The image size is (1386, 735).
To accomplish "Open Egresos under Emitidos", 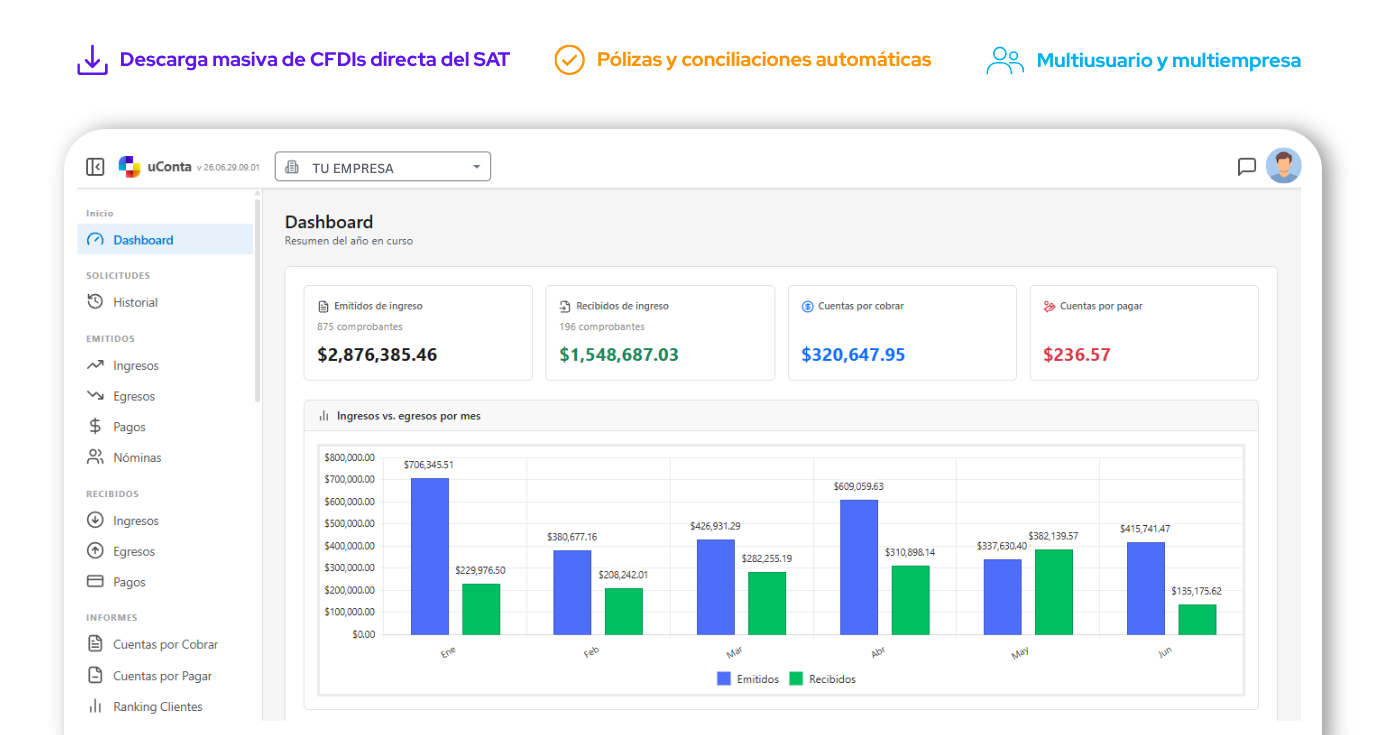I will tap(165, 396).
